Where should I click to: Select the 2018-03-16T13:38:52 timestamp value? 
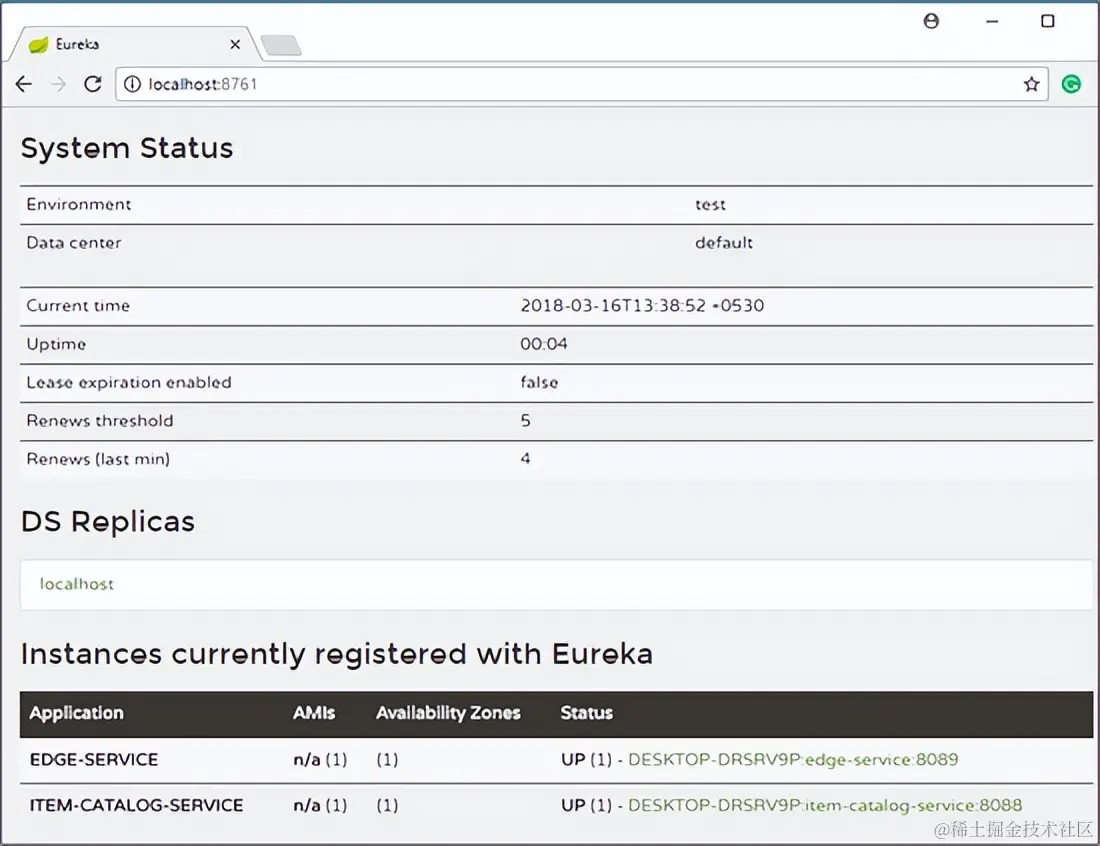pyautogui.click(x=642, y=306)
